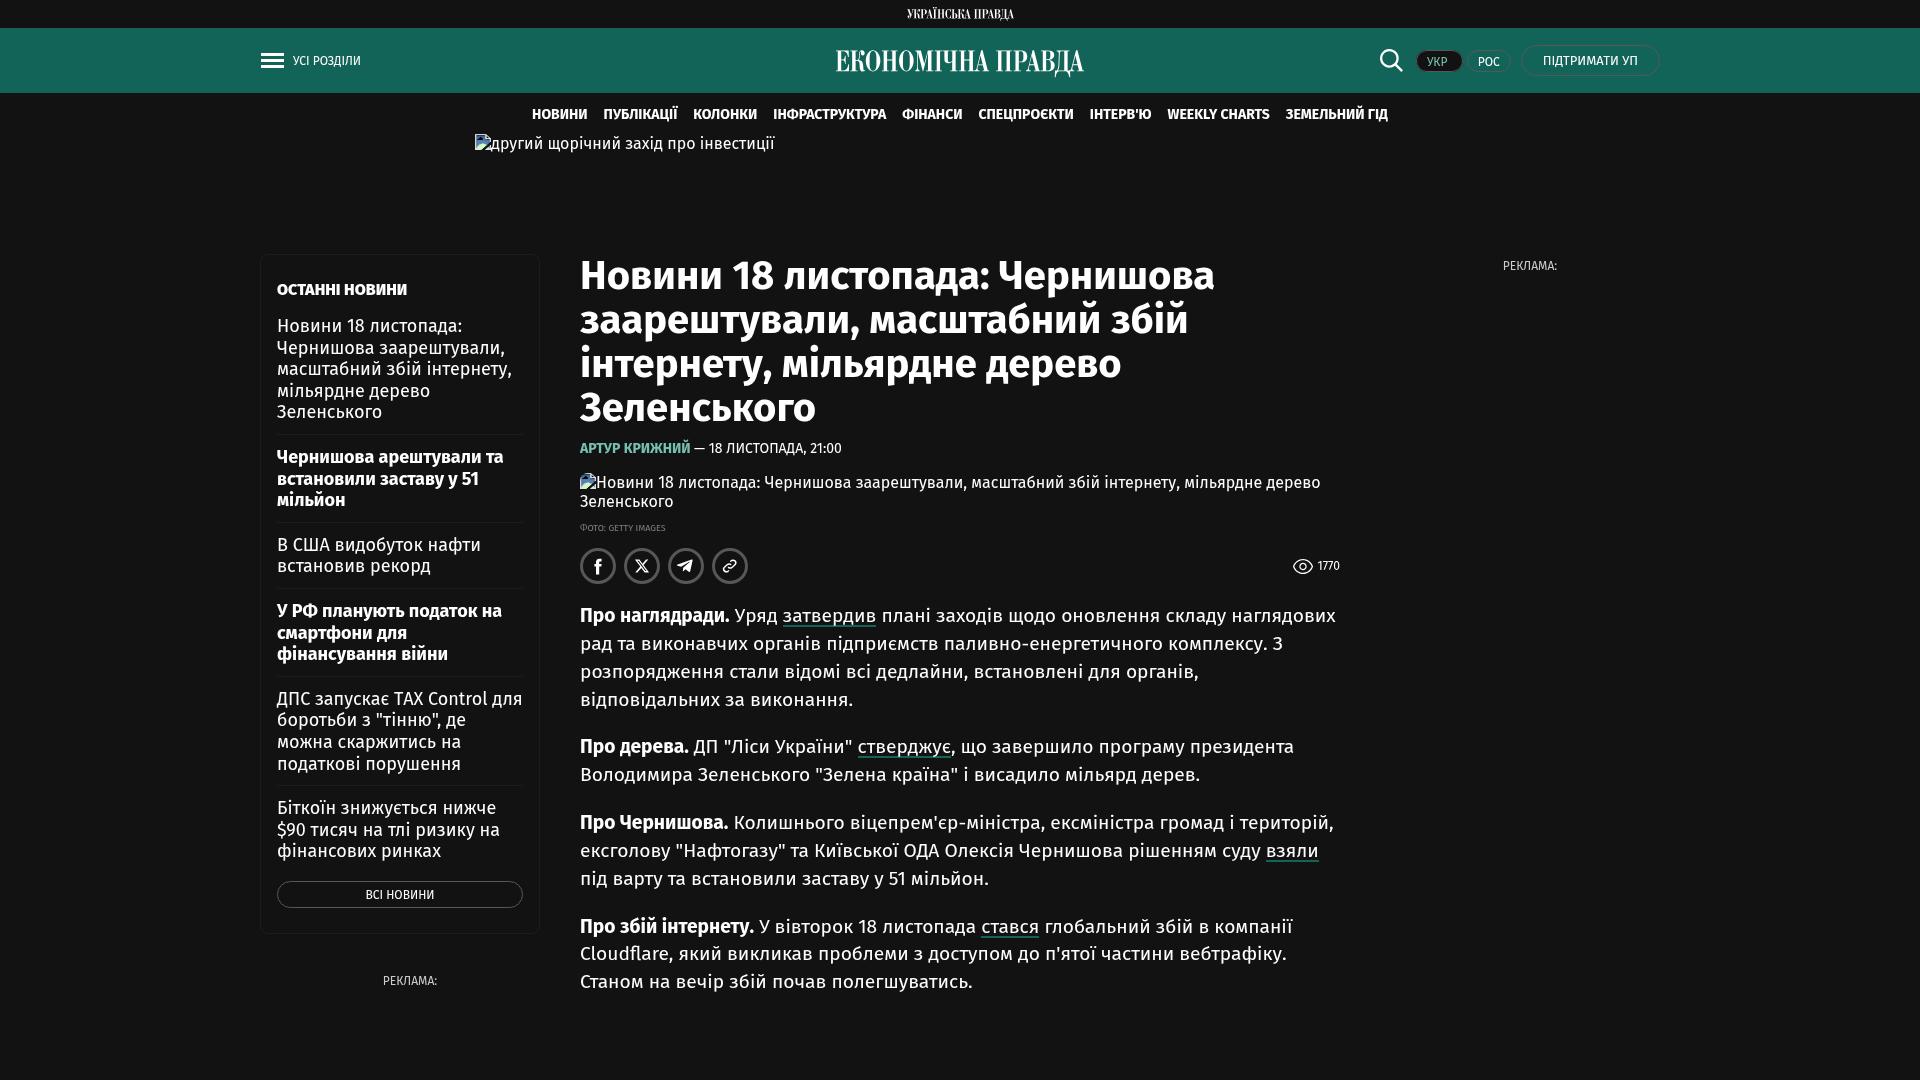Open the author link Артур Крижний
The image size is (1920, 1080).
[635, 449]
